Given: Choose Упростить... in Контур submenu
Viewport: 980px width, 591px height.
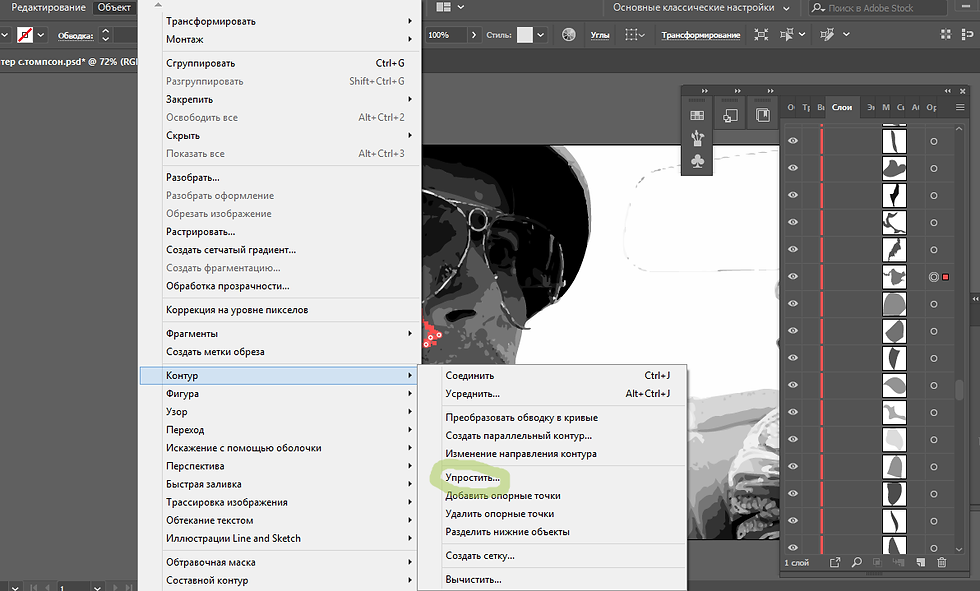Looking at the screenshot, I should click(472, 478).
